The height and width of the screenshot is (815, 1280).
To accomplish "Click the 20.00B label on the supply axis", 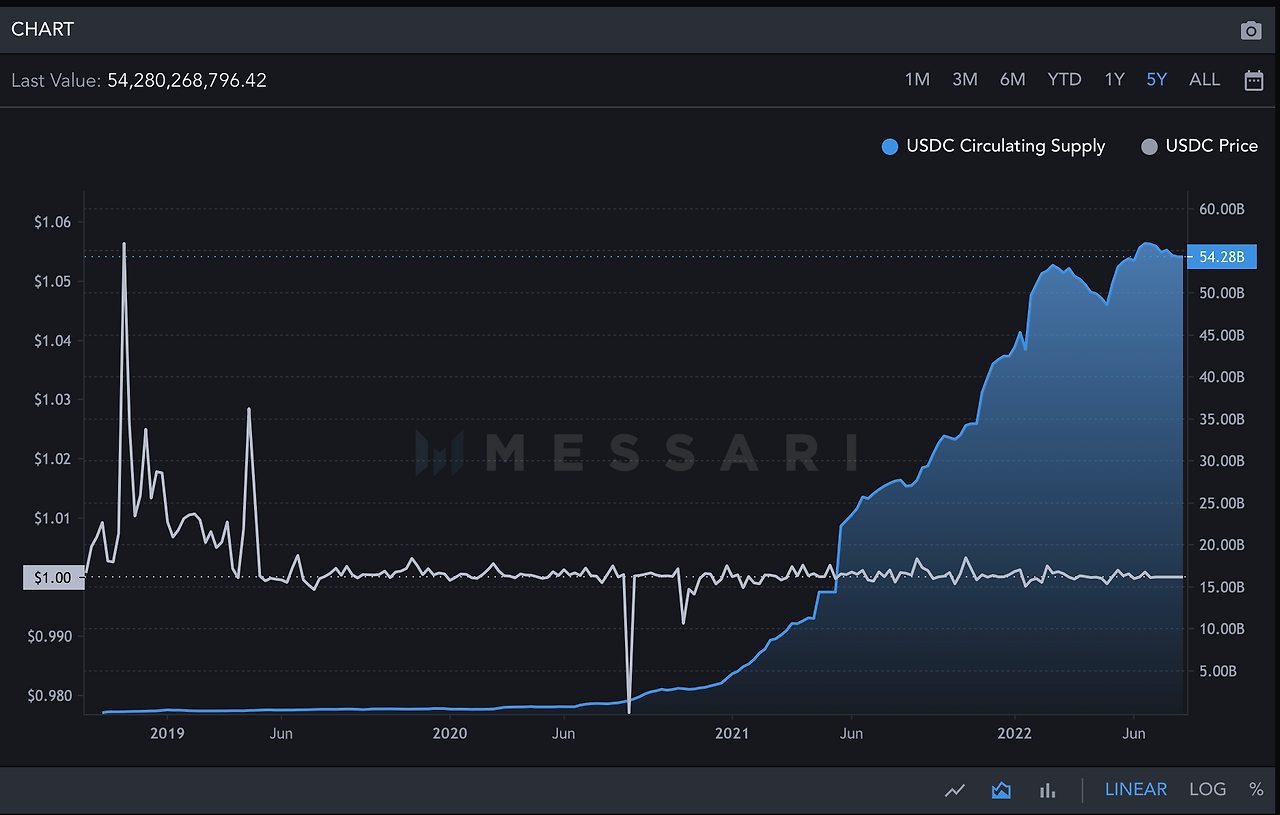I will (x=1222, y=545).
